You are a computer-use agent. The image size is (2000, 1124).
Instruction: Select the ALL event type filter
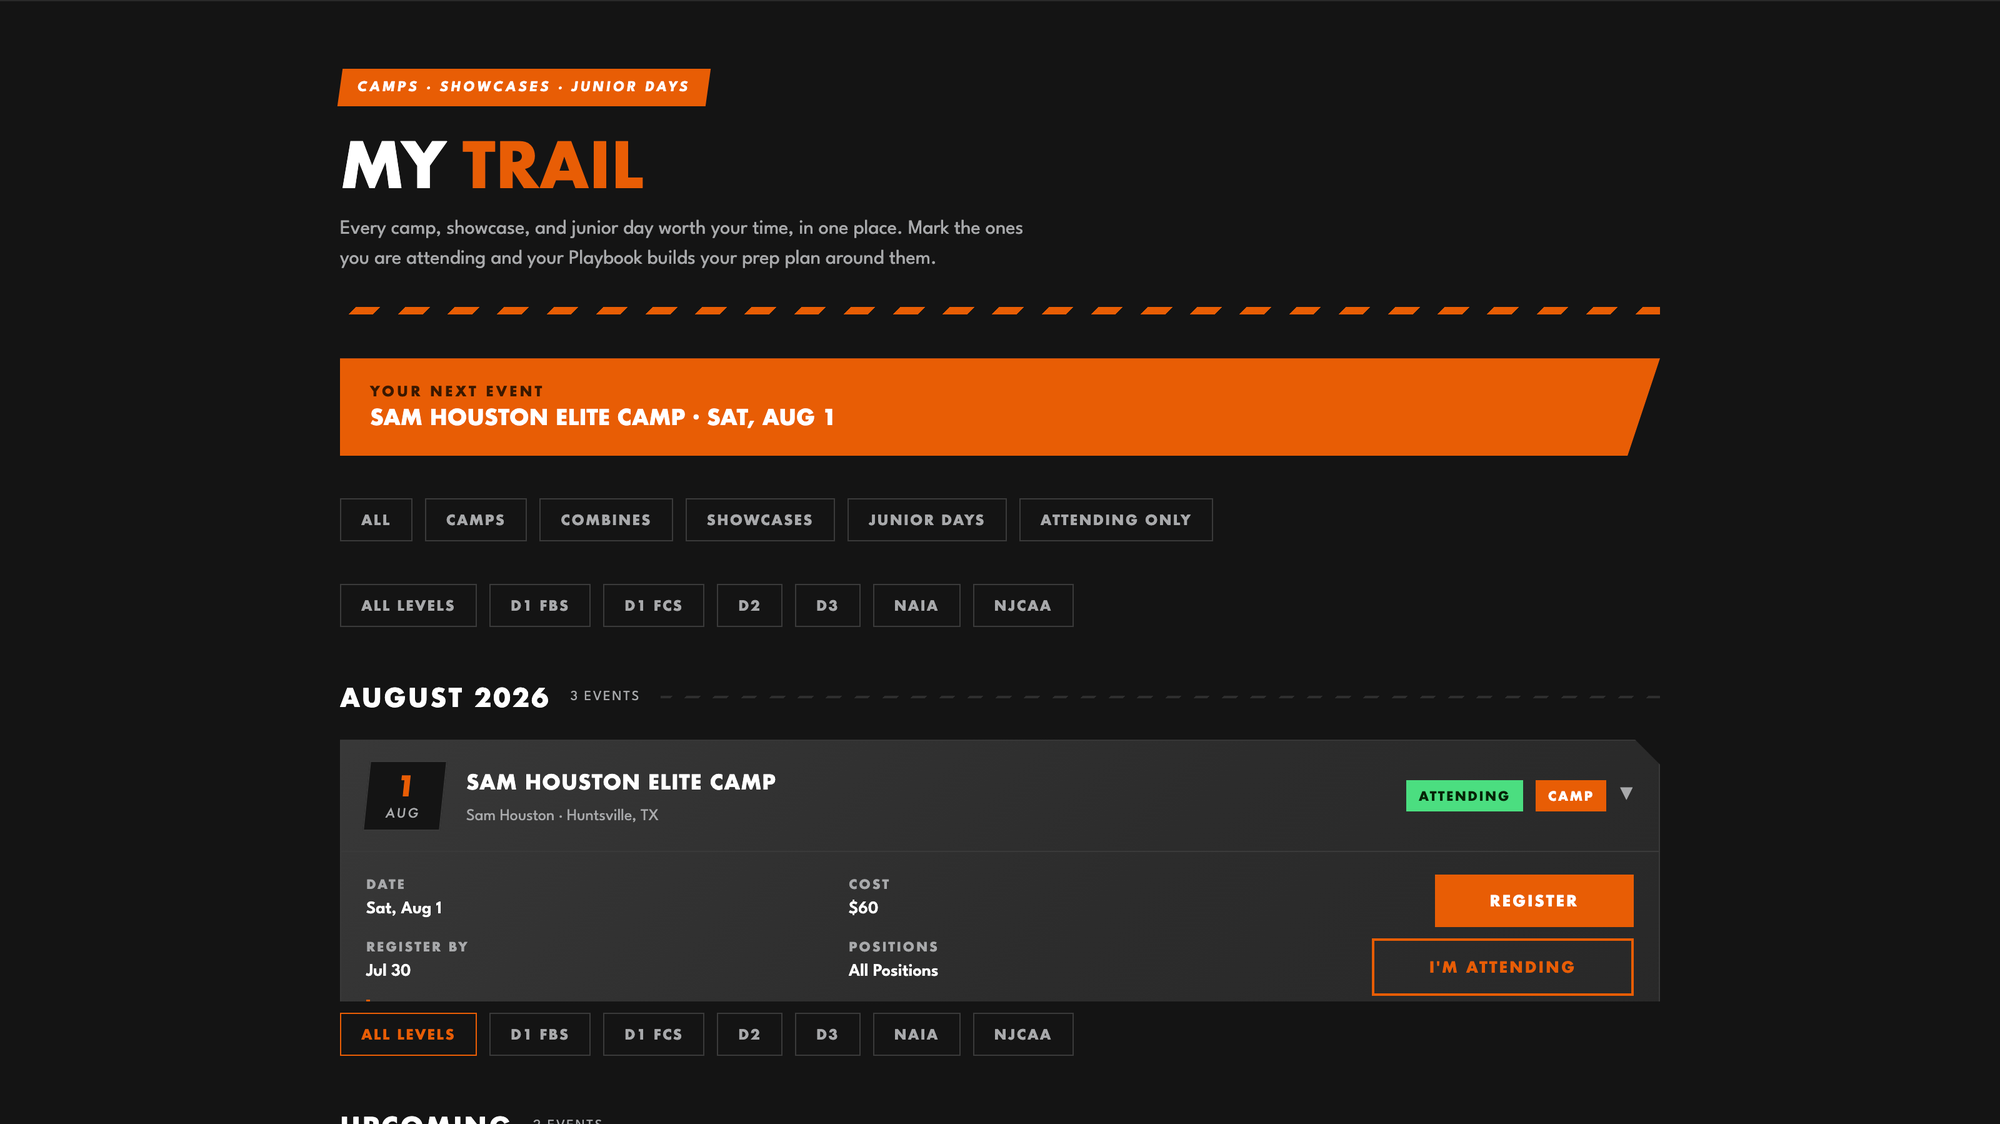pos(376,520)
